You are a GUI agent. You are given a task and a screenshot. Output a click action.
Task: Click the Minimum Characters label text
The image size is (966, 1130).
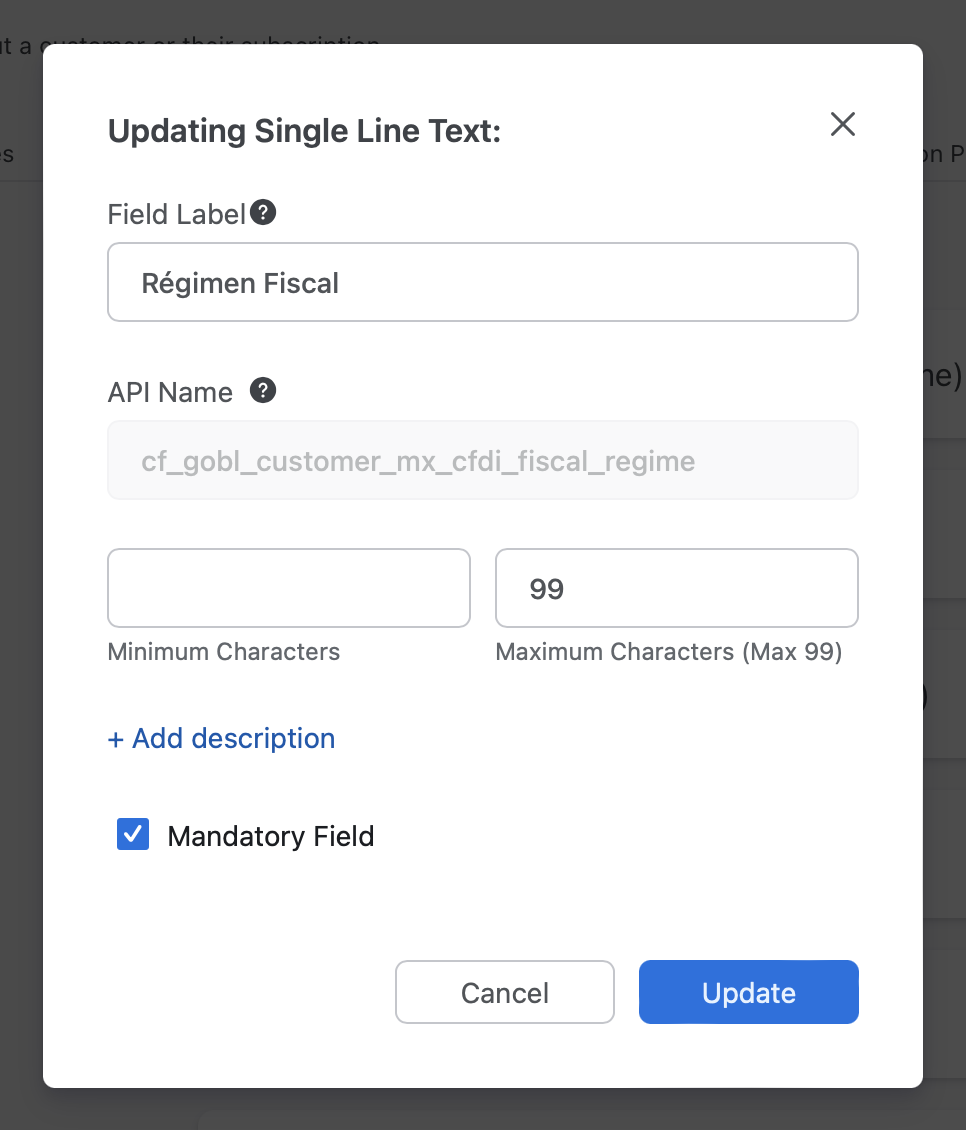(x=223, y=651)
